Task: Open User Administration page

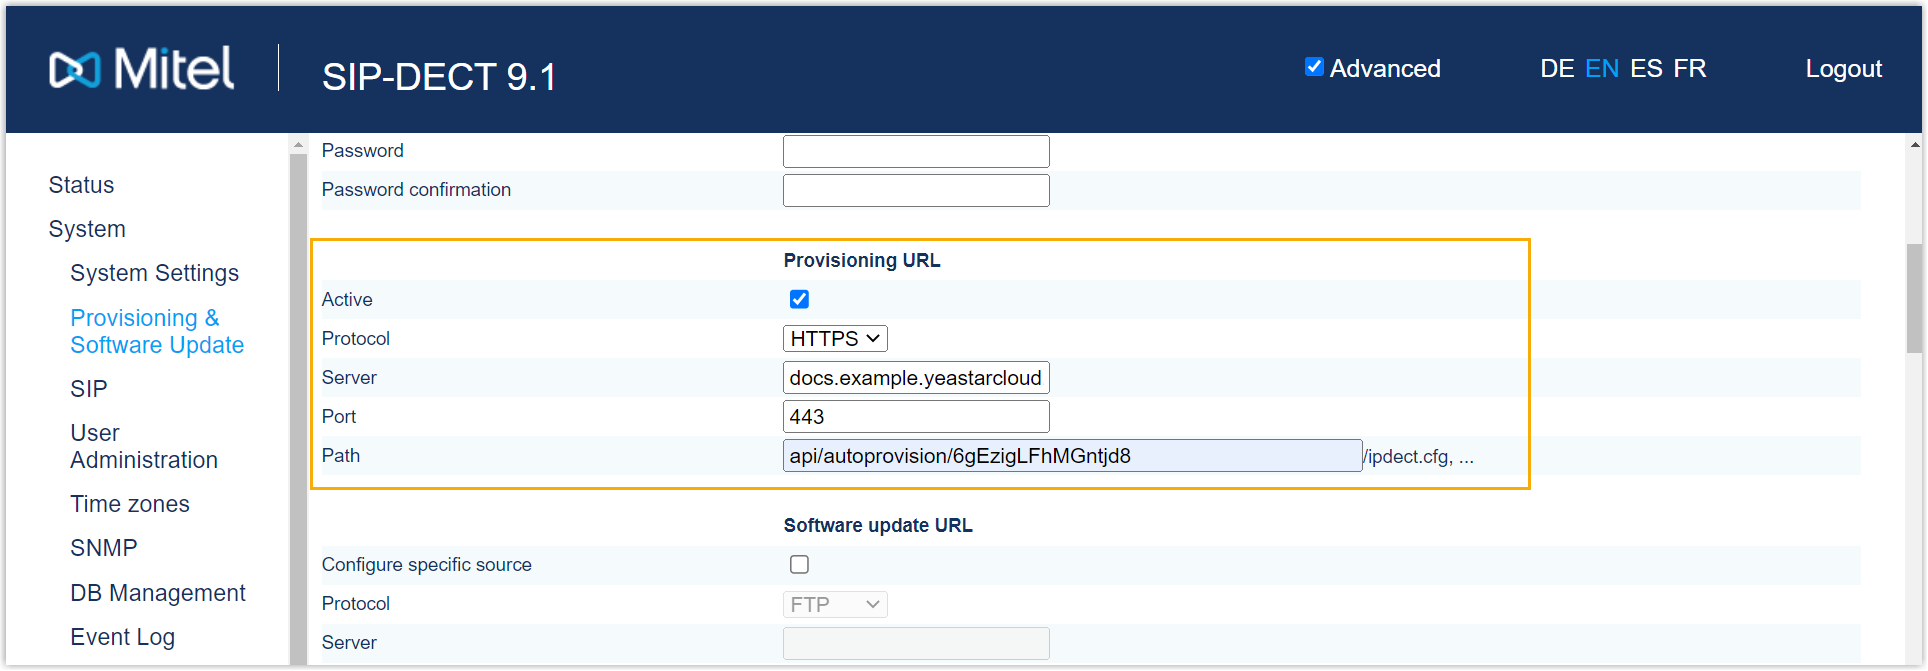Action: click(143, 446)
